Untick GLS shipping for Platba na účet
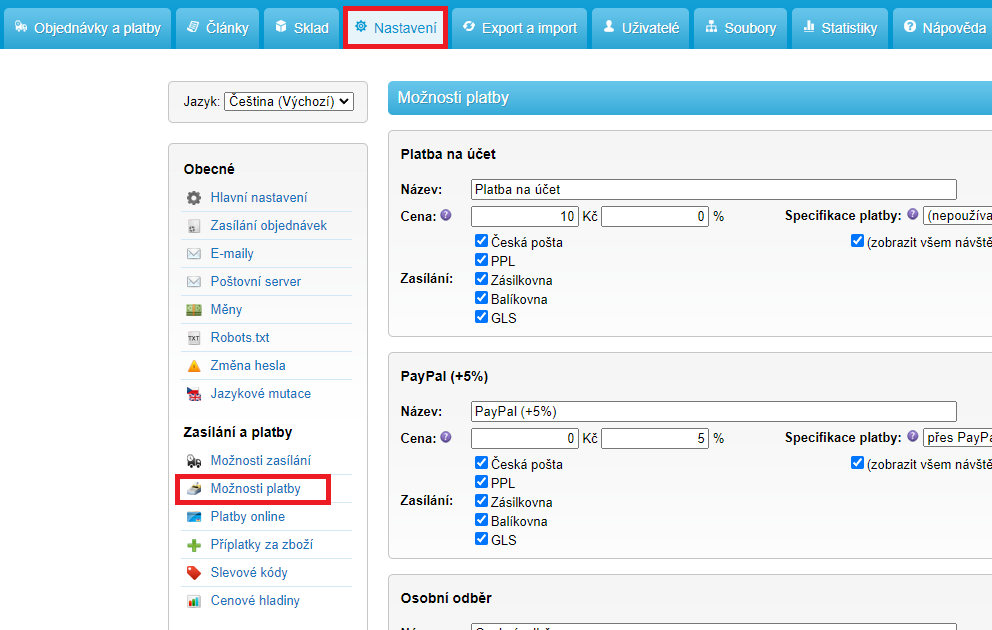The width and height of the screenshot is (992, 630). coord(482,318)
